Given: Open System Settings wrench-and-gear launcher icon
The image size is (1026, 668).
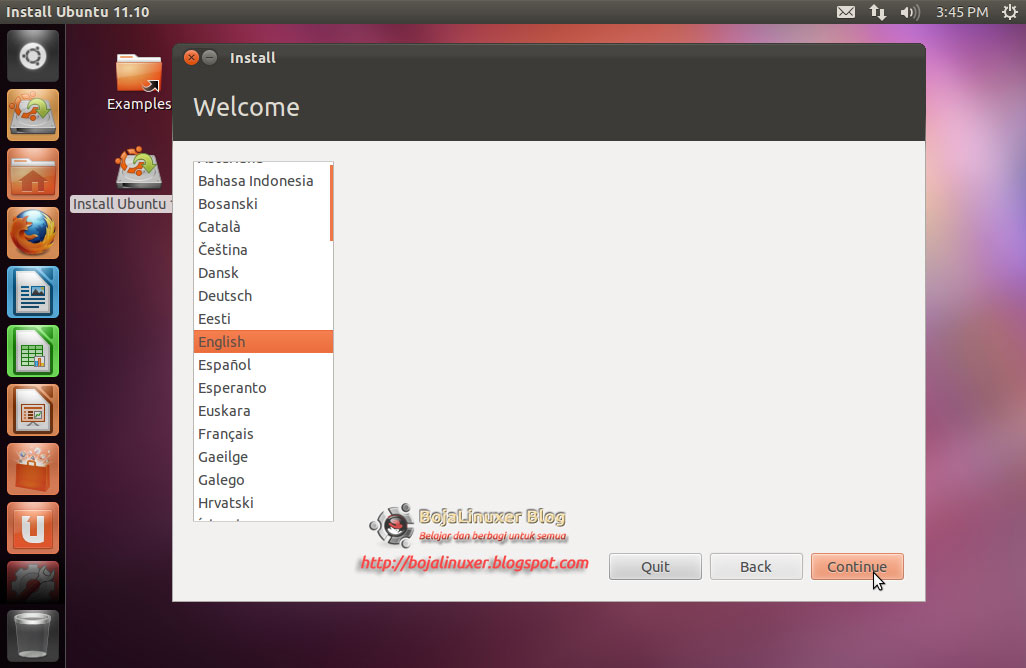Looking at the screenshot, I should tap(33, 582).
